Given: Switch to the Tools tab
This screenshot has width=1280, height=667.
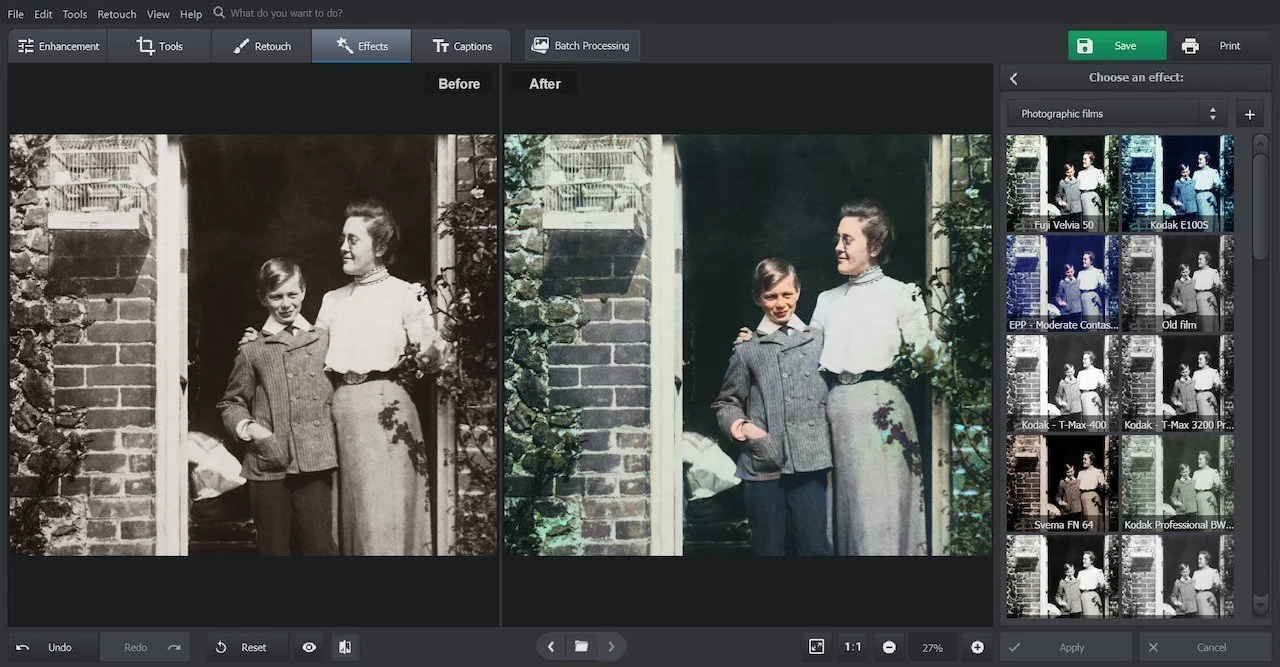Looking at the screenshot, I should 160,46.
